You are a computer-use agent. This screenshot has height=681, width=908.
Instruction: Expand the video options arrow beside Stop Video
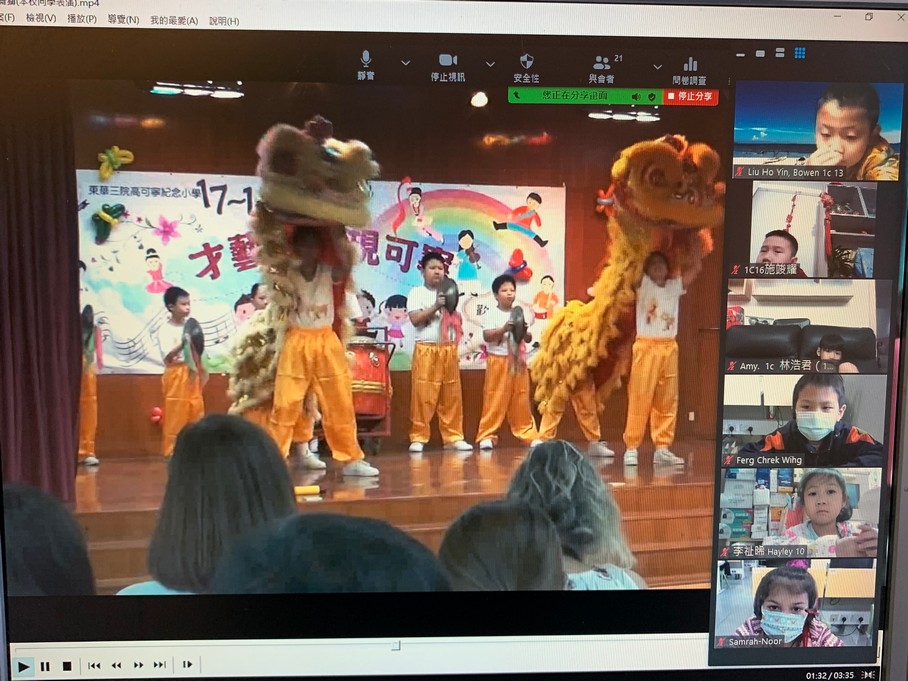click(x=490, y=64)
